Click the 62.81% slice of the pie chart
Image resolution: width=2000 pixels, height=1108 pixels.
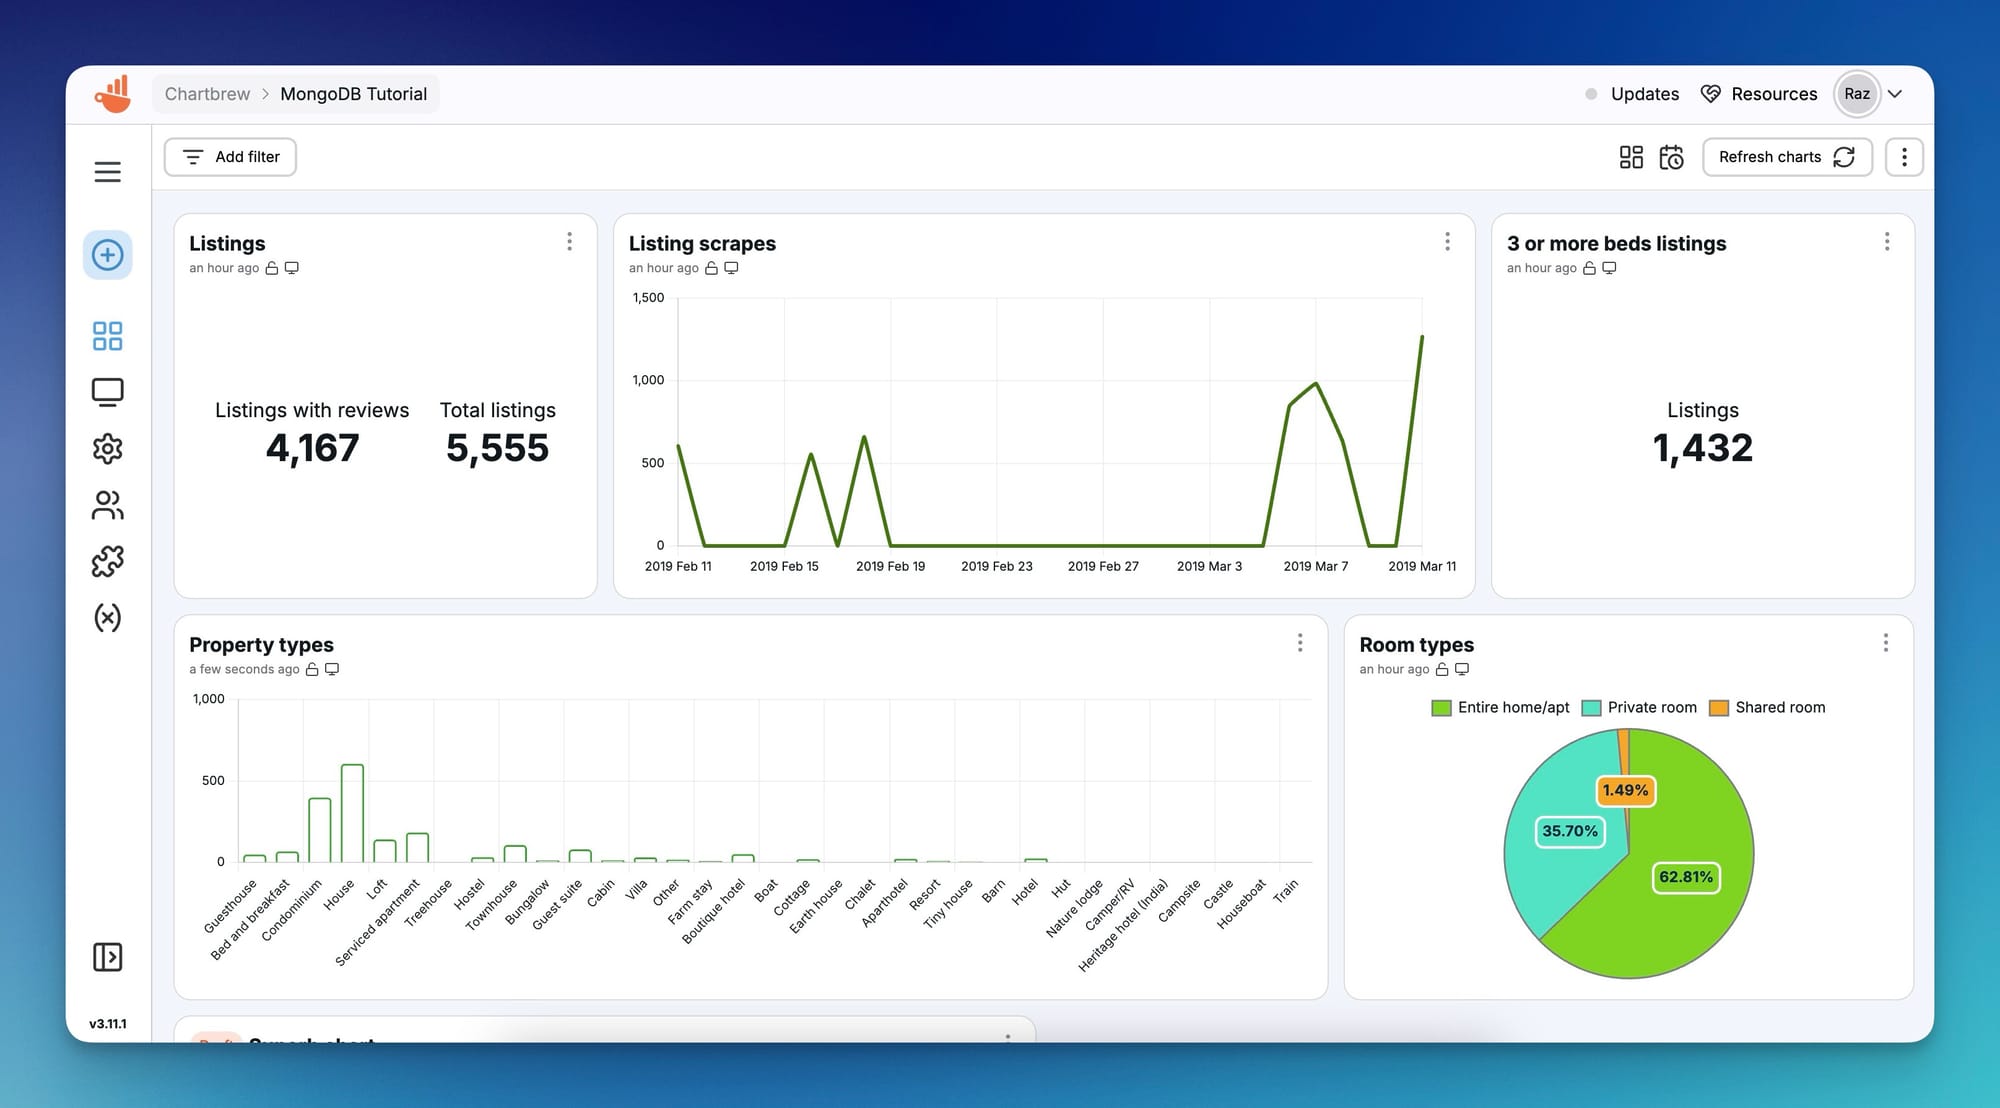[1687, 877]
